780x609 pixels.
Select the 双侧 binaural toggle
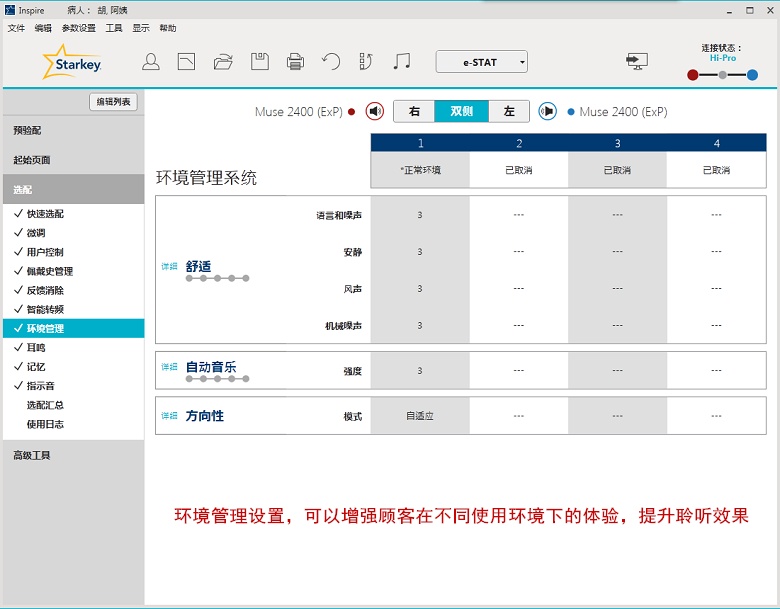[x=461, y=111]
